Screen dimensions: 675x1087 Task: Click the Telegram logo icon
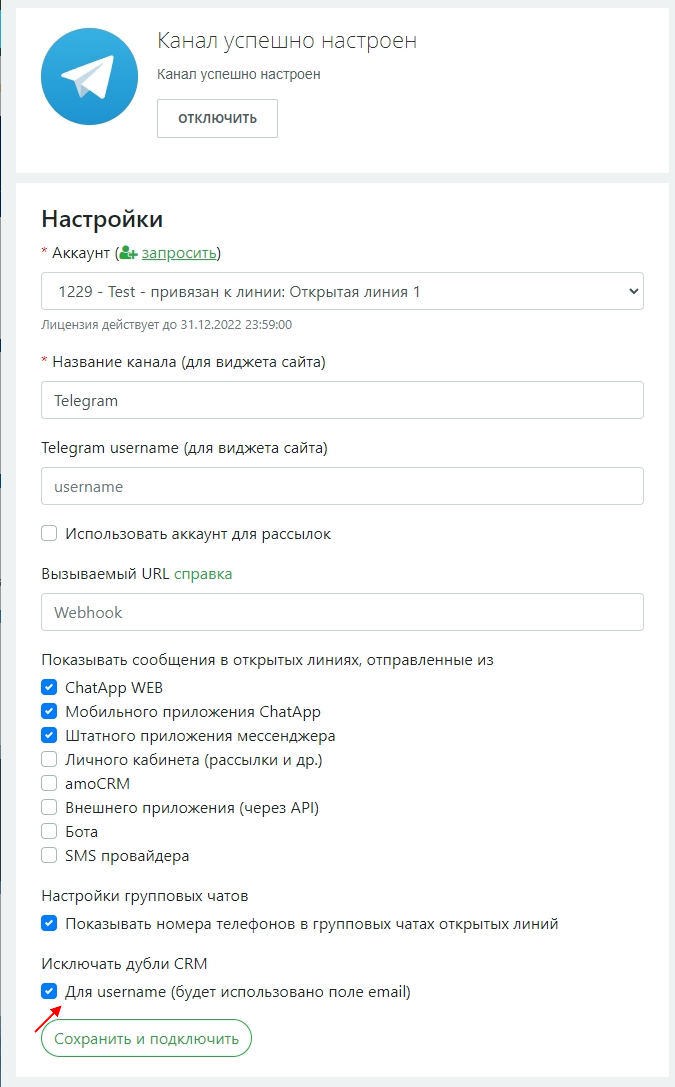click(90, 77)
